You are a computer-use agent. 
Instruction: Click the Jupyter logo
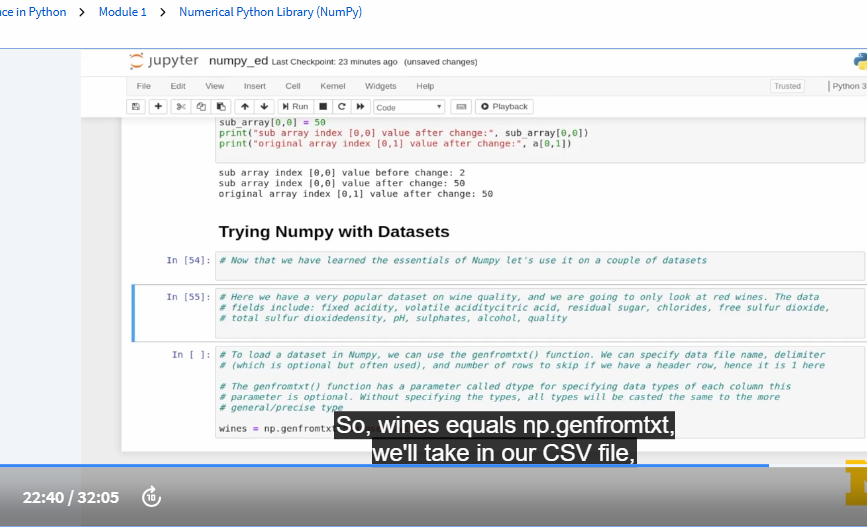pyautogui.click(x=164, y=61)
